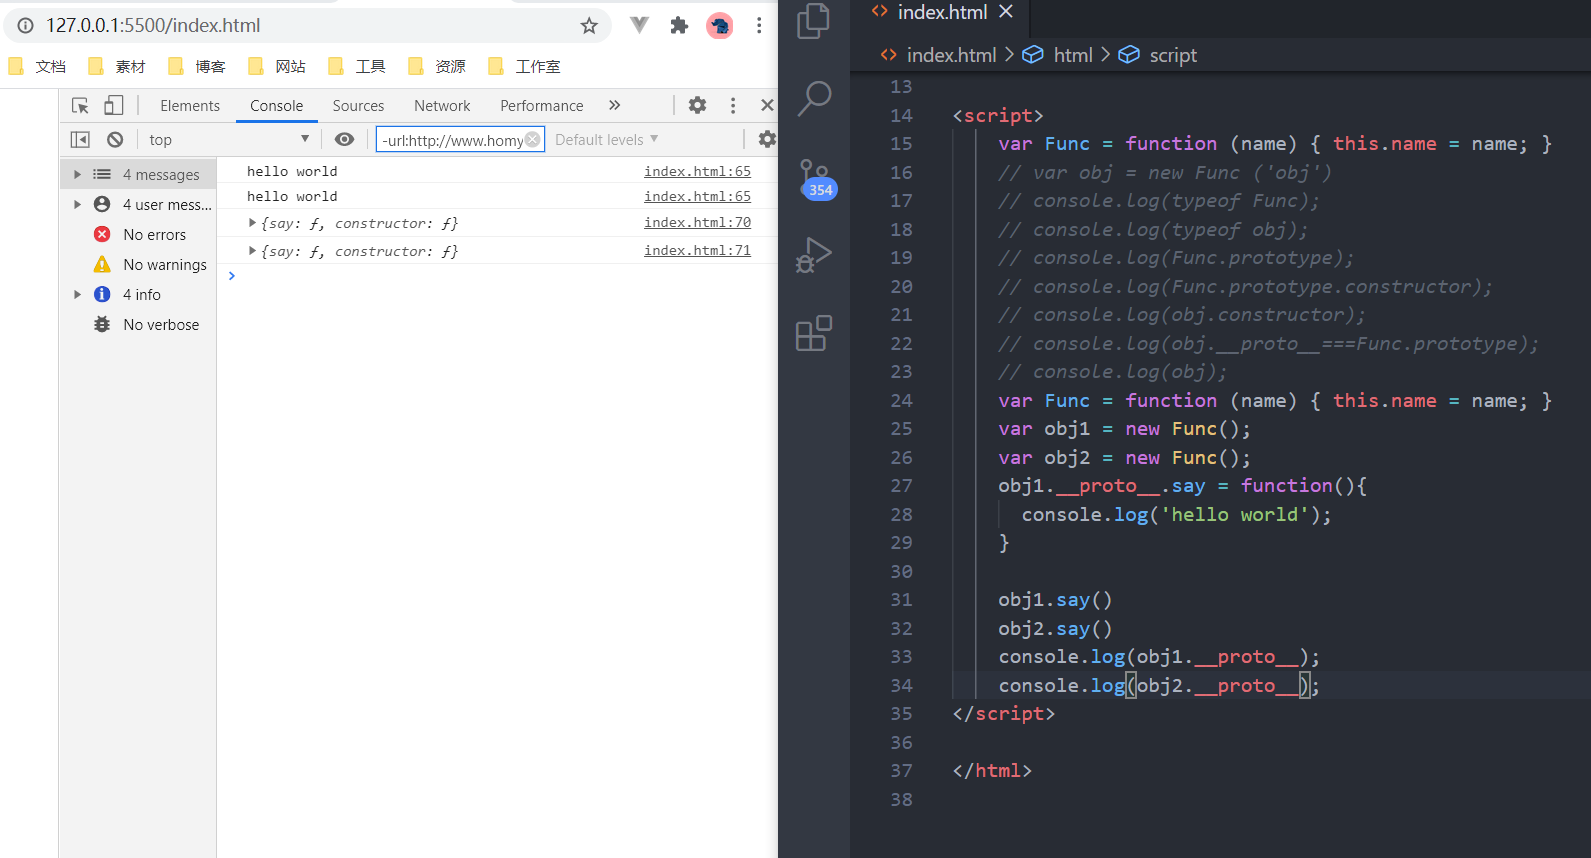Click the site information icon in address bar
1591x858 pixels.
(25, 25)
